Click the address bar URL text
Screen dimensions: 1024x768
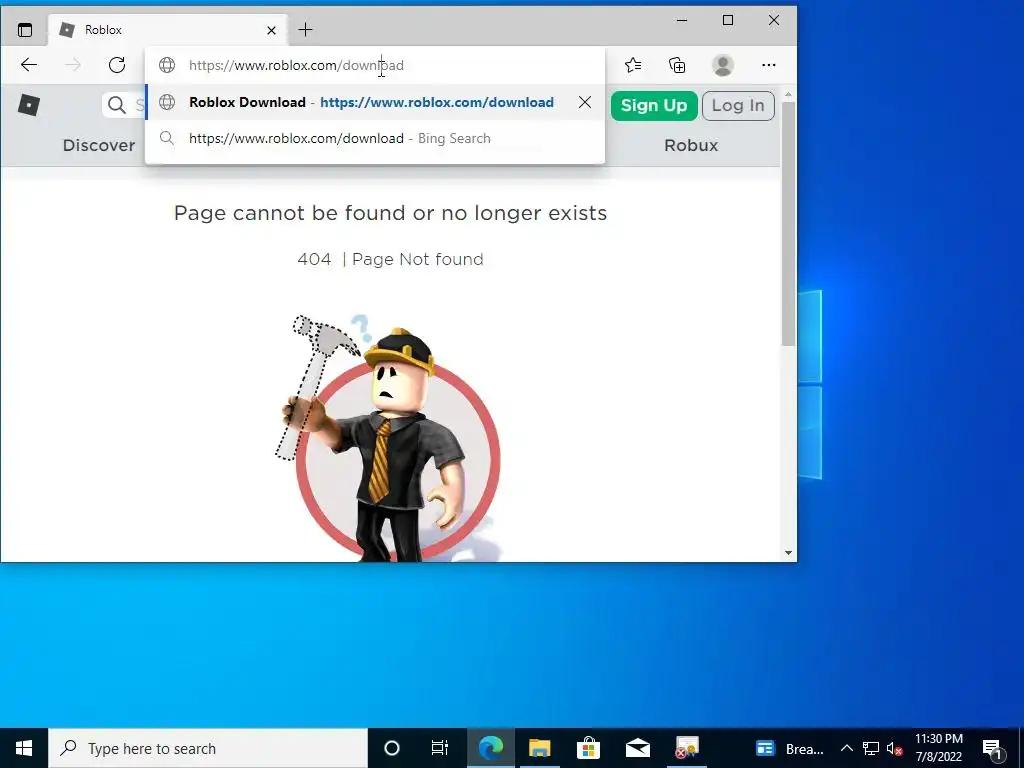(x=296, y=65)
